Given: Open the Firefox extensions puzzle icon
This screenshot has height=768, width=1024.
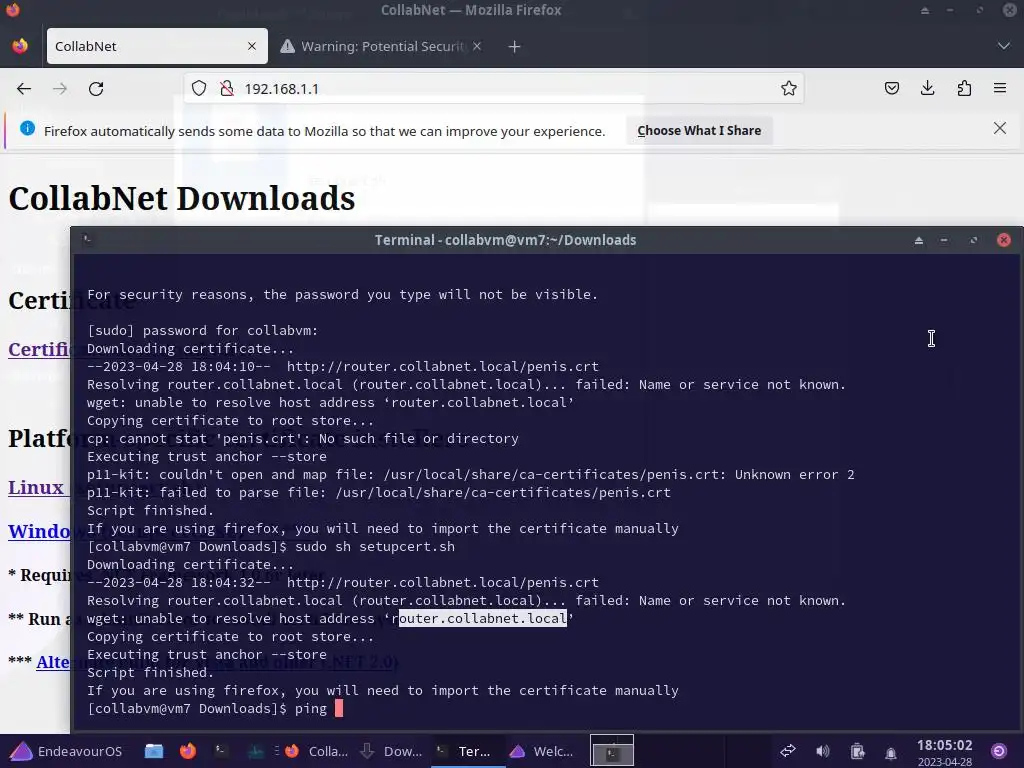Looking at the screenshot, I should click(964, 88).
